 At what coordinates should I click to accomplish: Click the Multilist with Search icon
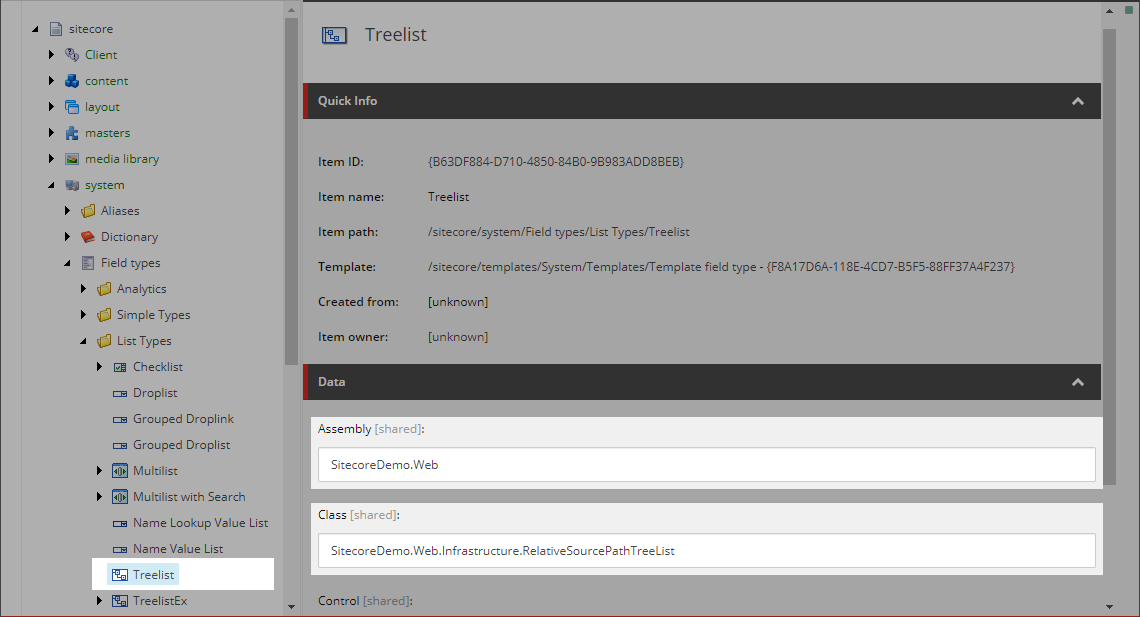point(120,497)
